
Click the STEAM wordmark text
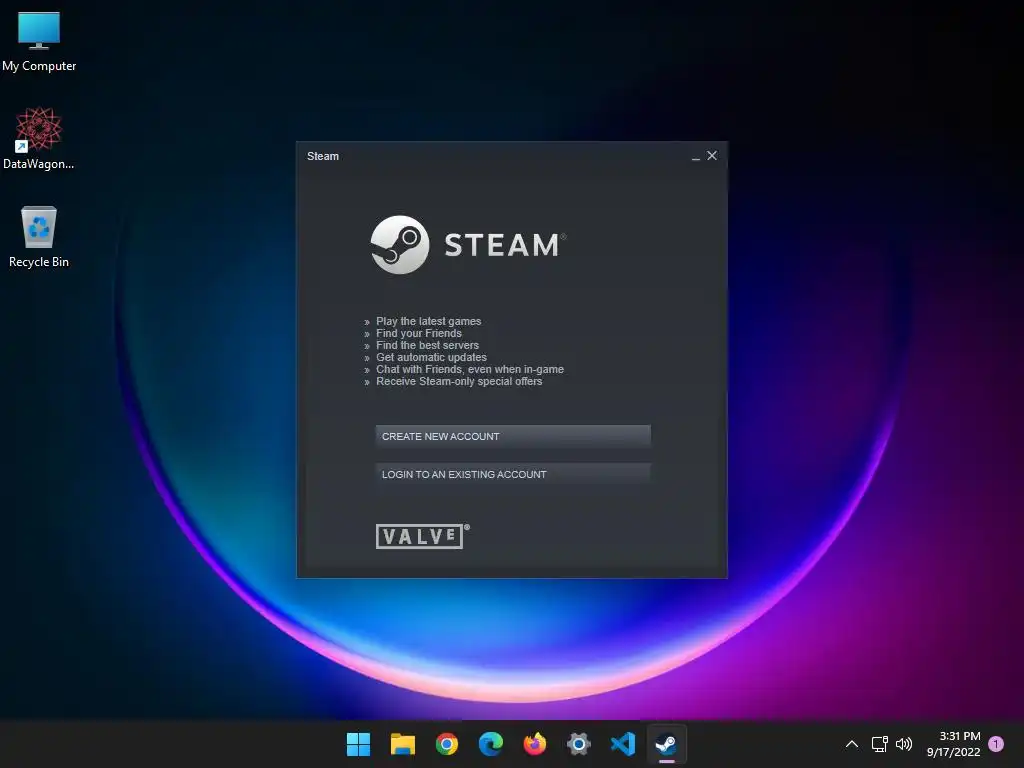click(x=502, y=246)
